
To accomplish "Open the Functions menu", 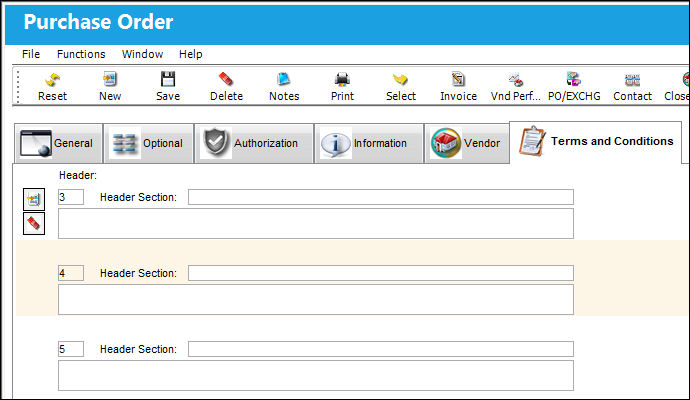I will 81,54.
